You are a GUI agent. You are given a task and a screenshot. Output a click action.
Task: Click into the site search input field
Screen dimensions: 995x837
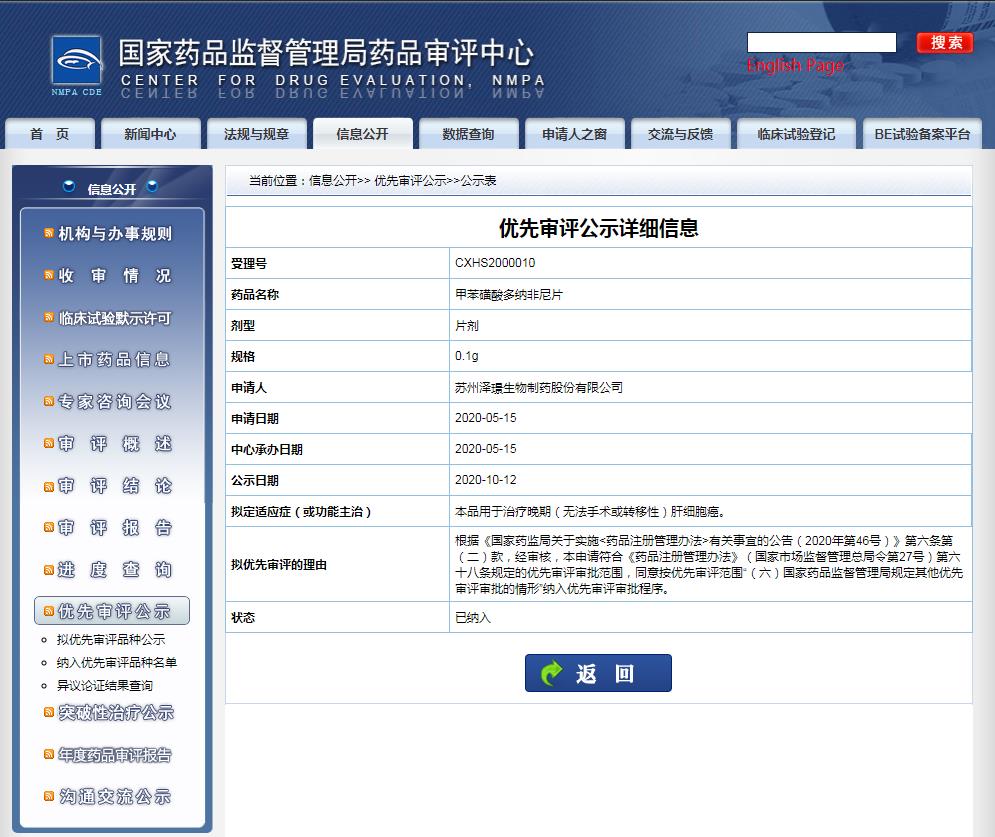[x=822, y=43]
